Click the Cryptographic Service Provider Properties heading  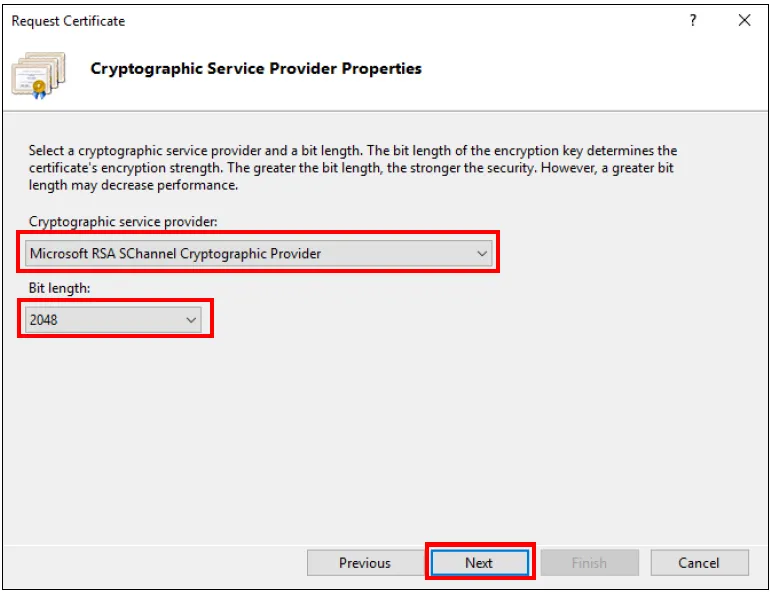coord(256,69)
